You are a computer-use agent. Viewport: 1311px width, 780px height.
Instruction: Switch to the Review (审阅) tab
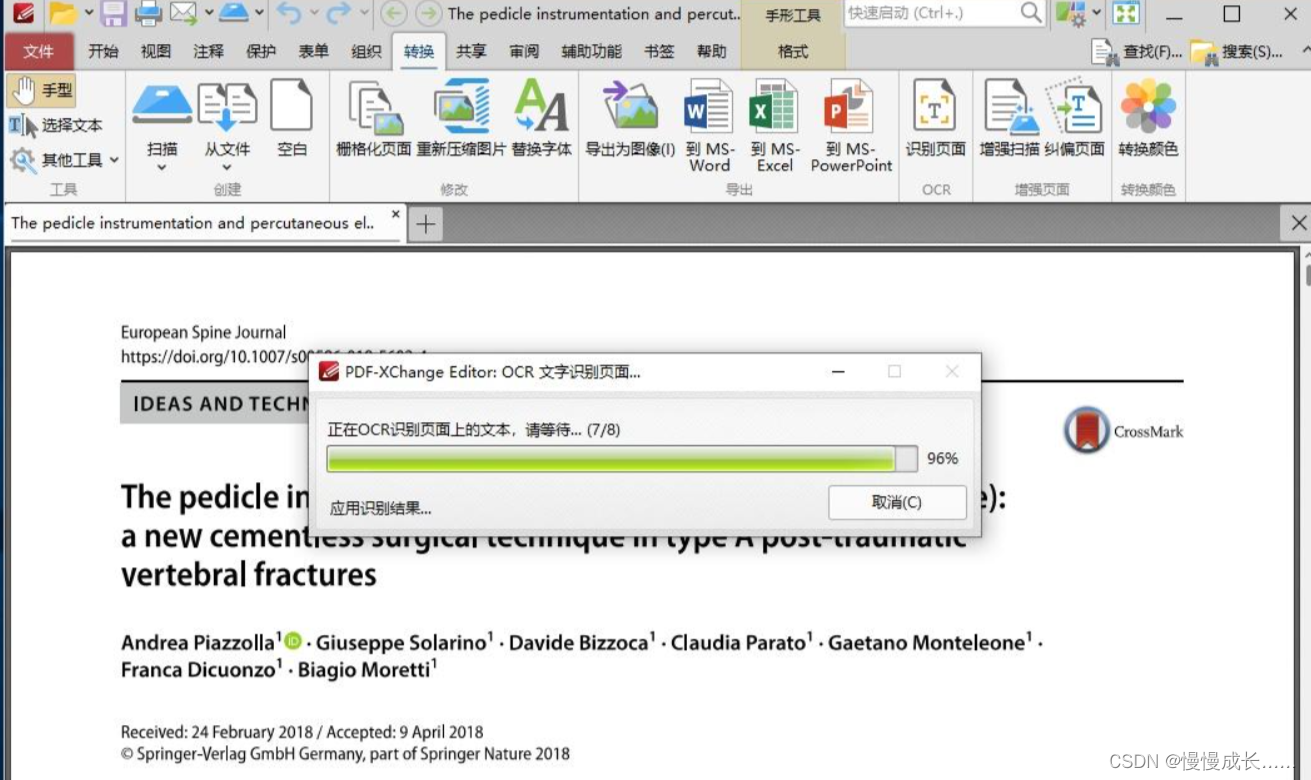[524, 52]
